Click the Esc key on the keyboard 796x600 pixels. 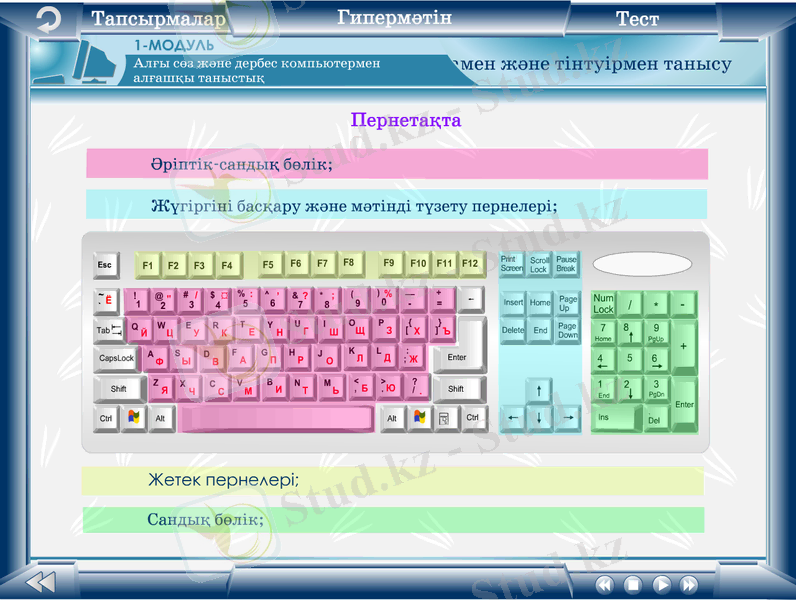105,265
